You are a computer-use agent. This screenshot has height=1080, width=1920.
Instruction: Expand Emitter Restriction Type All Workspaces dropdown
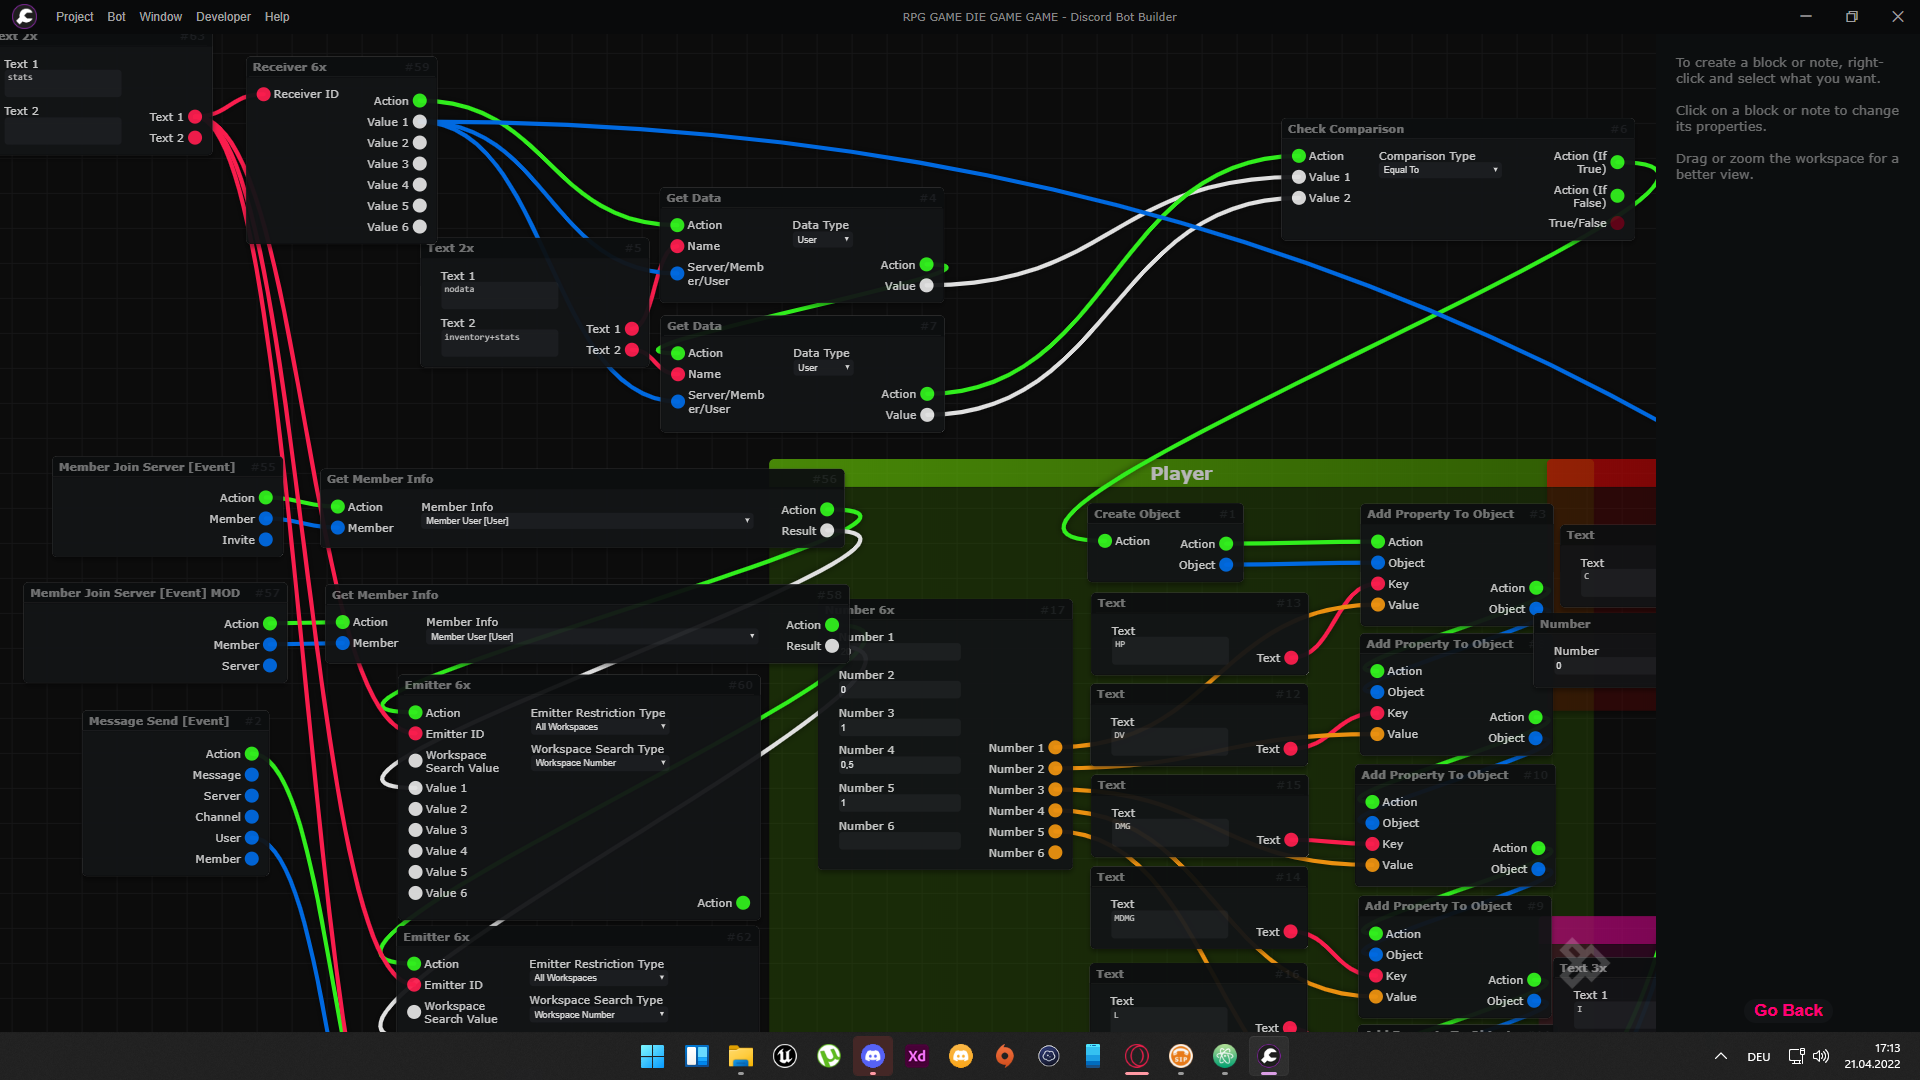(x=599, y=727)
